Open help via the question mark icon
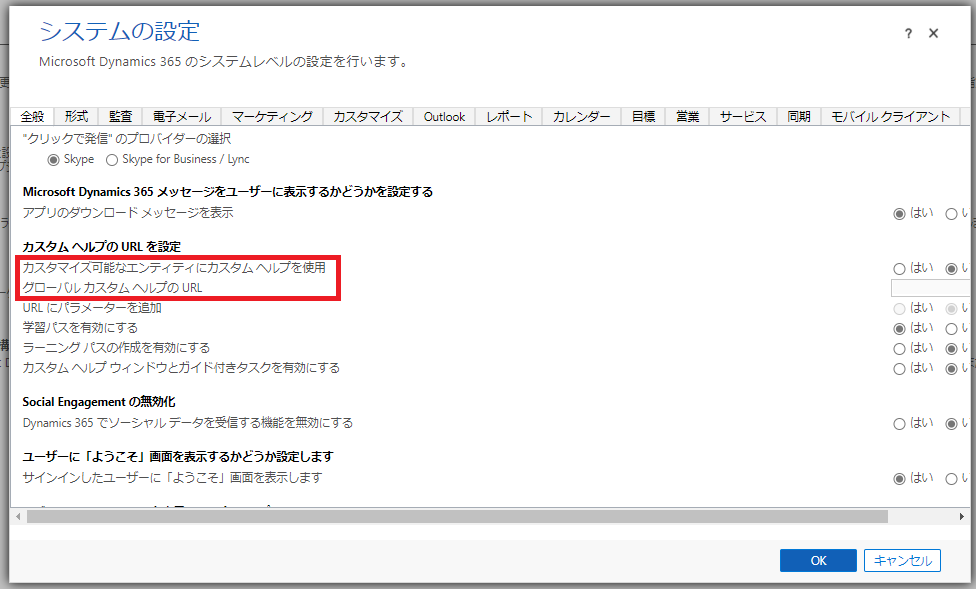The image size is (976, 589). click(908, 34)
